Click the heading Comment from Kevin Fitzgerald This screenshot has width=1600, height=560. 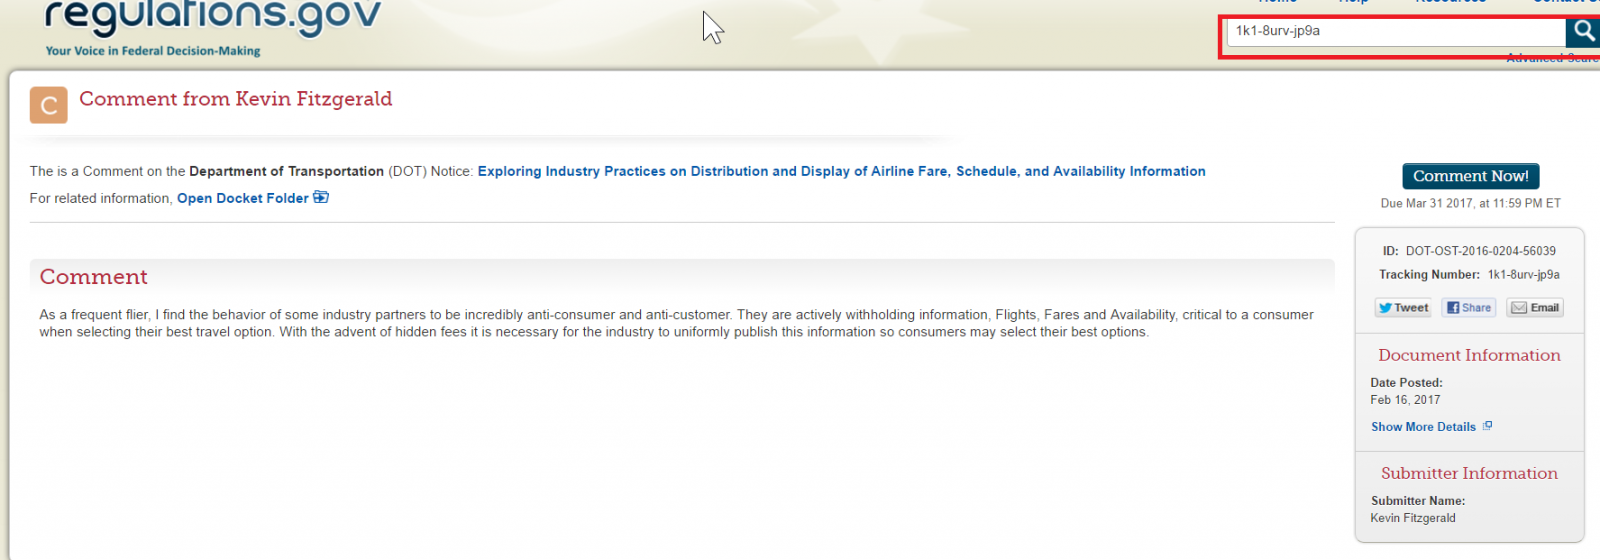pos(236,99)
